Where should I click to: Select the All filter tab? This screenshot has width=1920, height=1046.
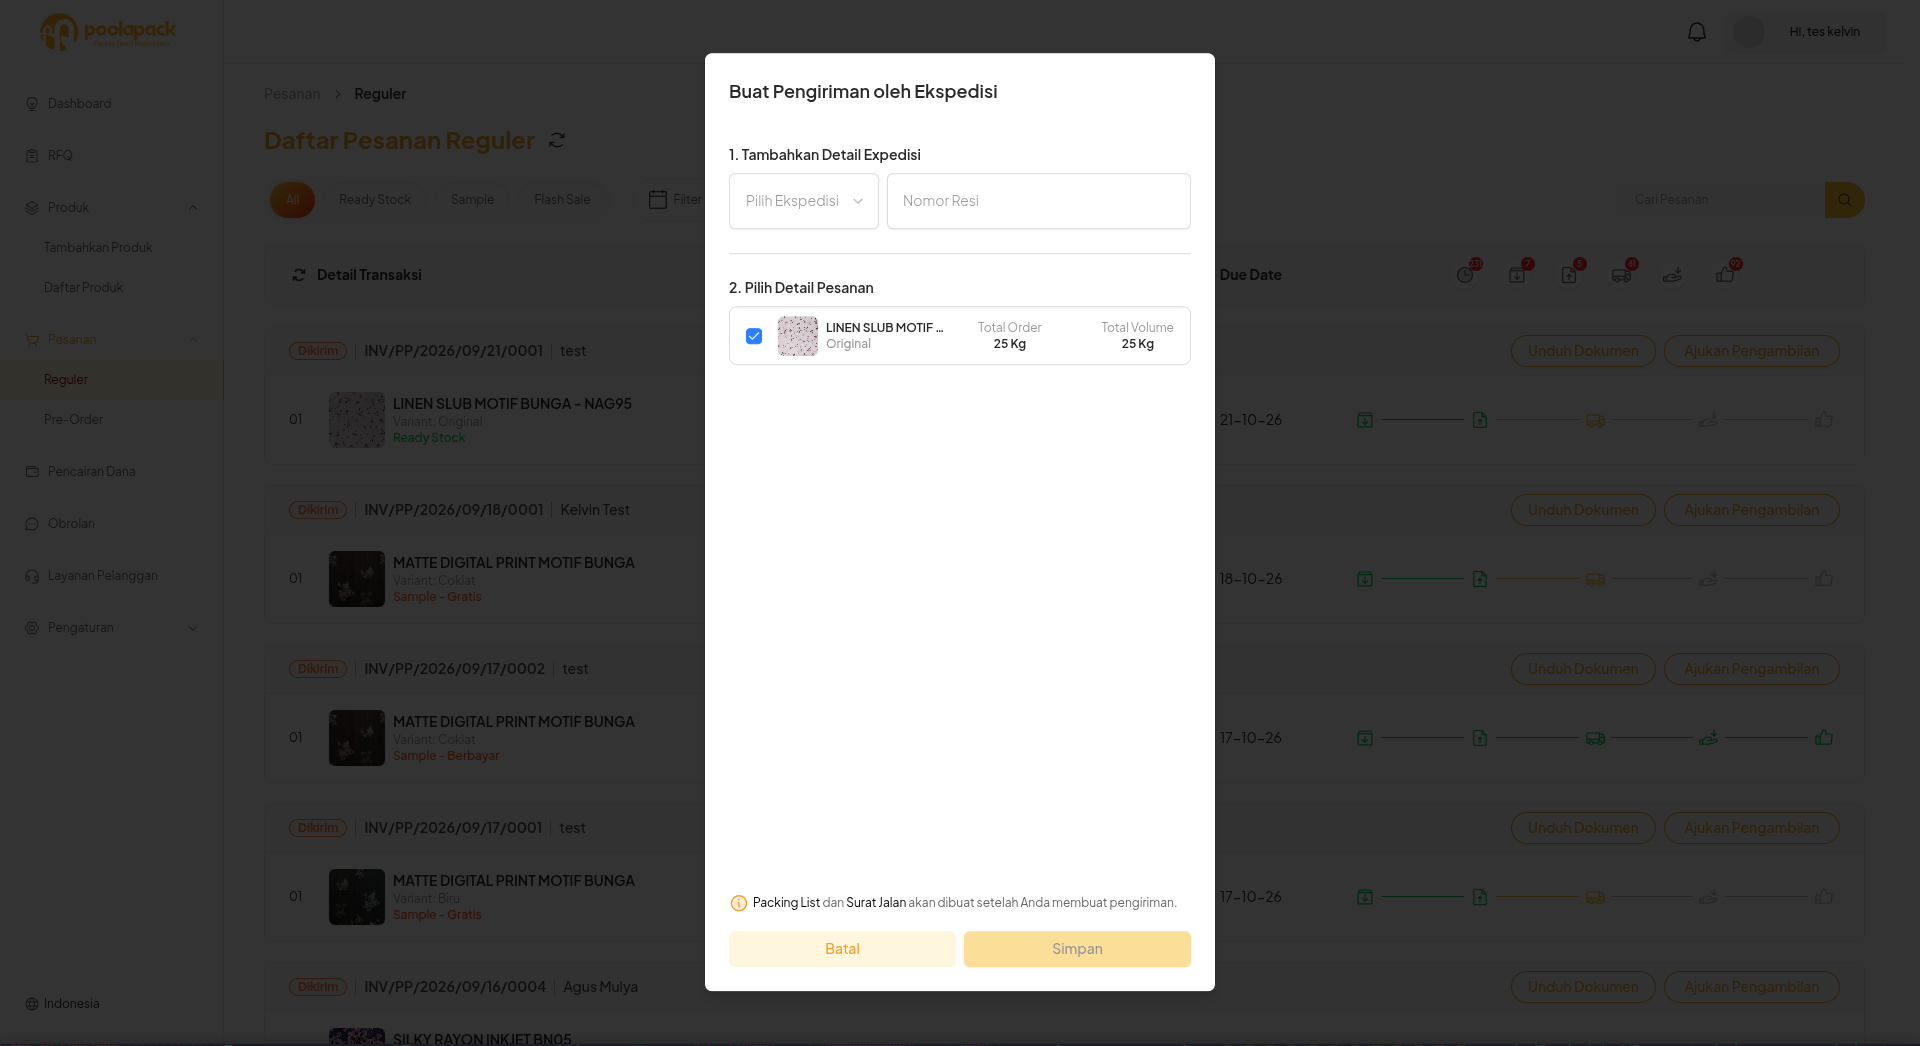click(292, 200)
